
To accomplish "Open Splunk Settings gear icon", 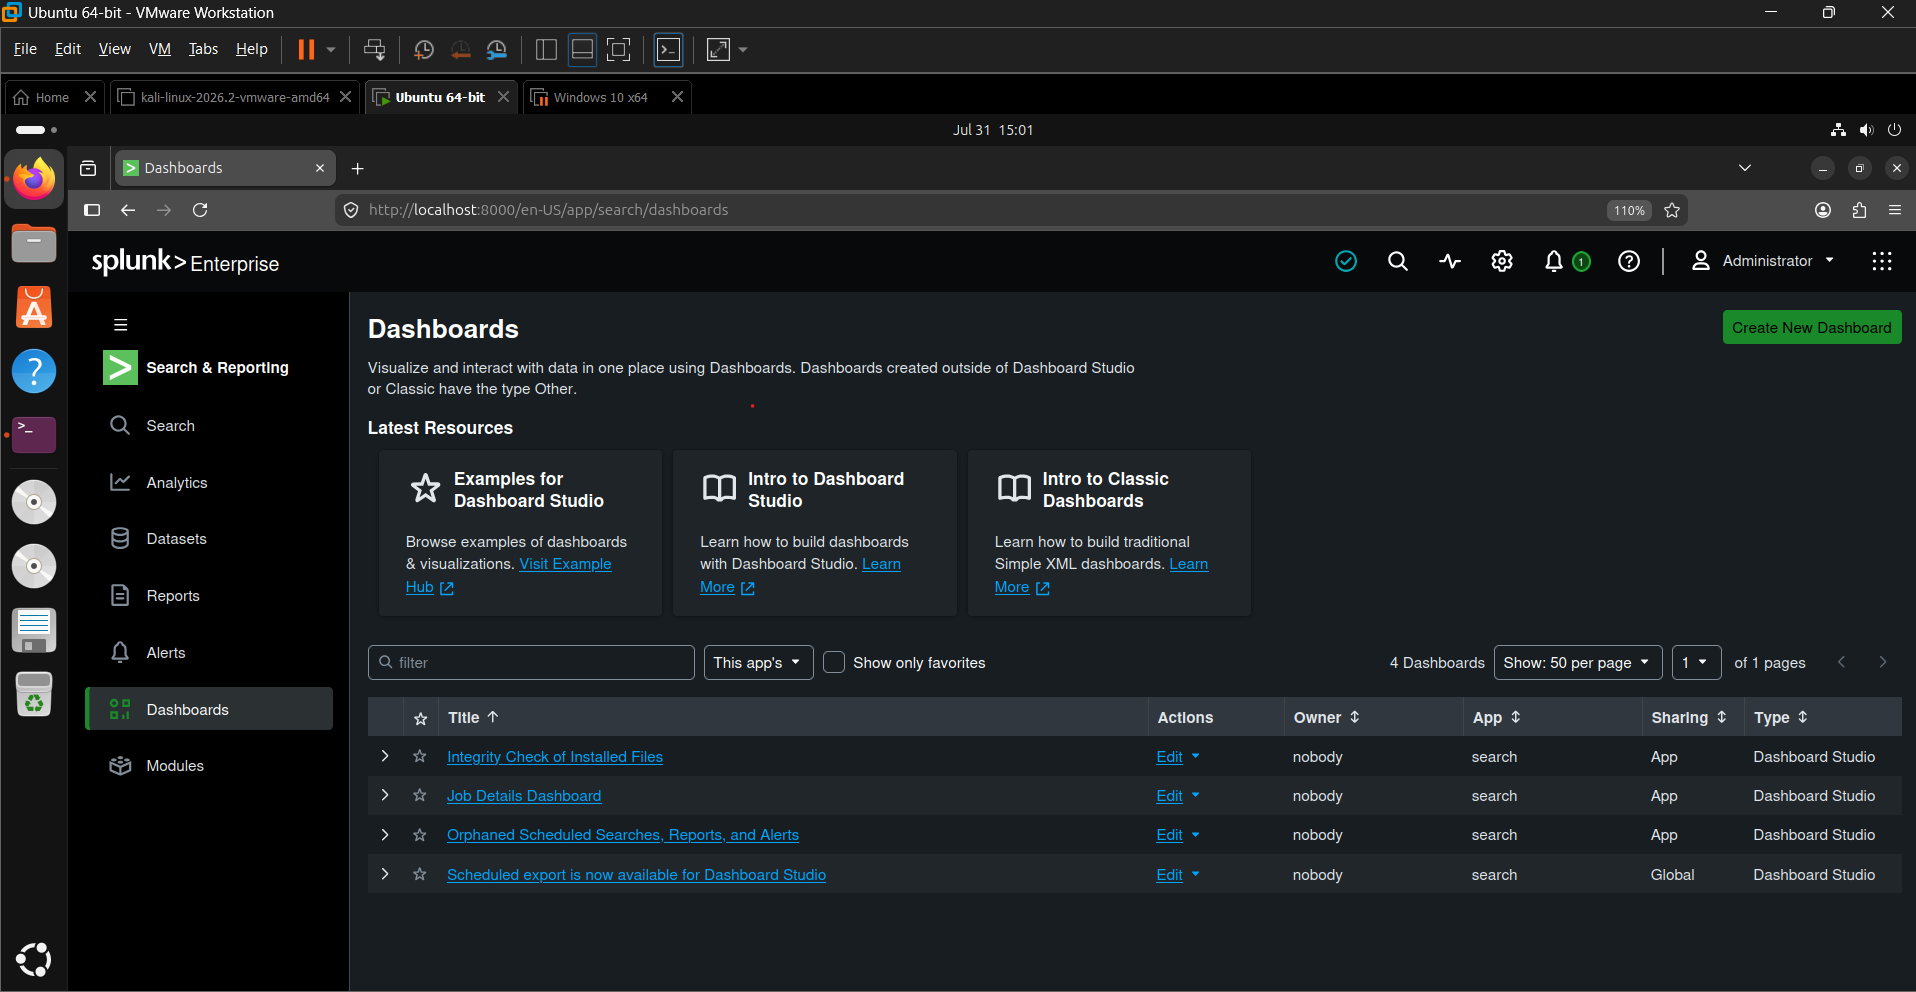I will click(x=1502, y=261).
